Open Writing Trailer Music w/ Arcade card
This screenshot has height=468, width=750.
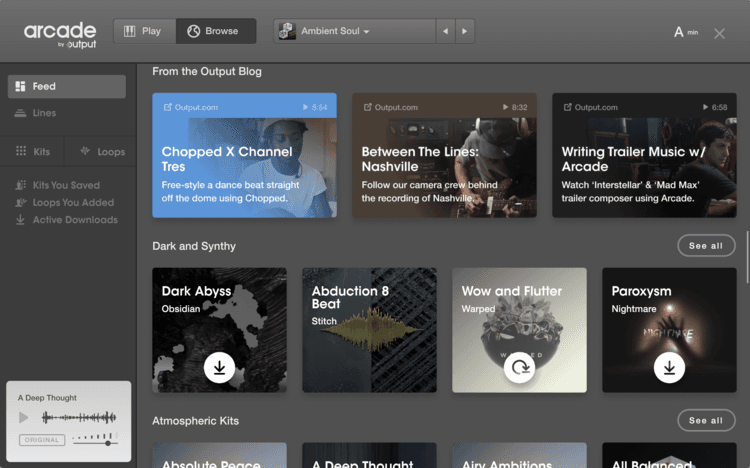[644, 155]
